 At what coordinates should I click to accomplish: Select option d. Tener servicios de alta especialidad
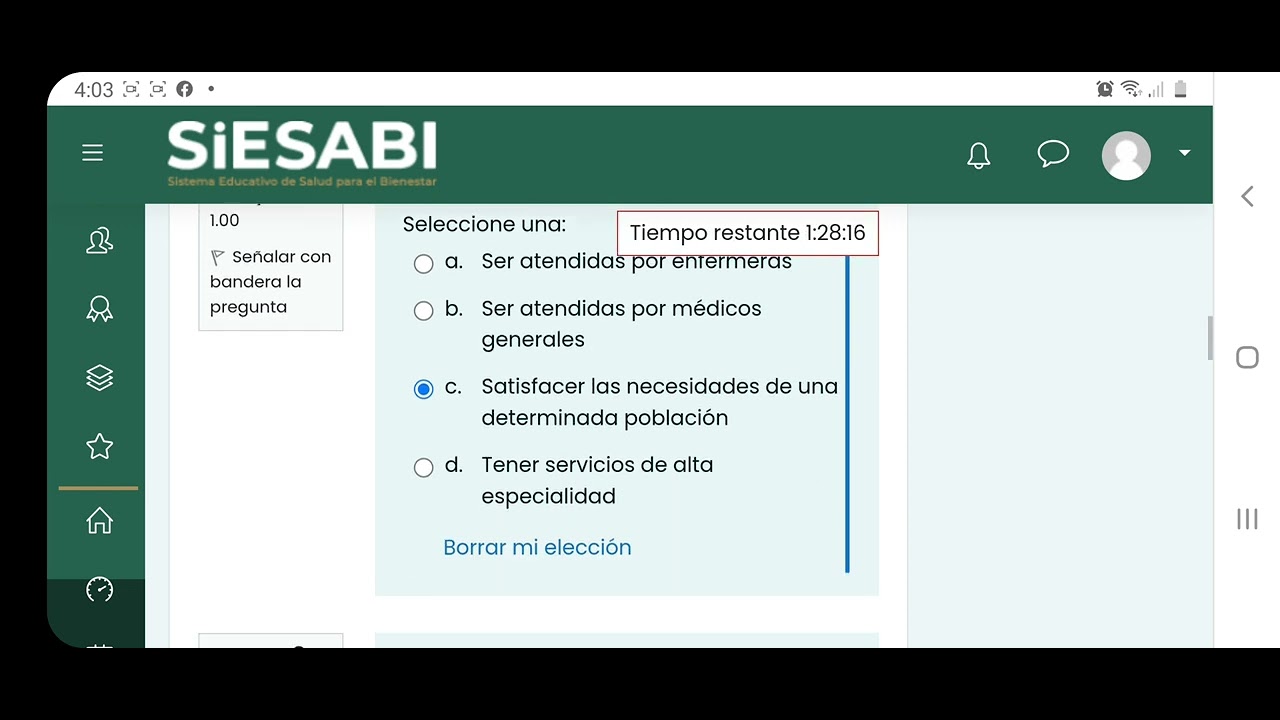[424, 467]
